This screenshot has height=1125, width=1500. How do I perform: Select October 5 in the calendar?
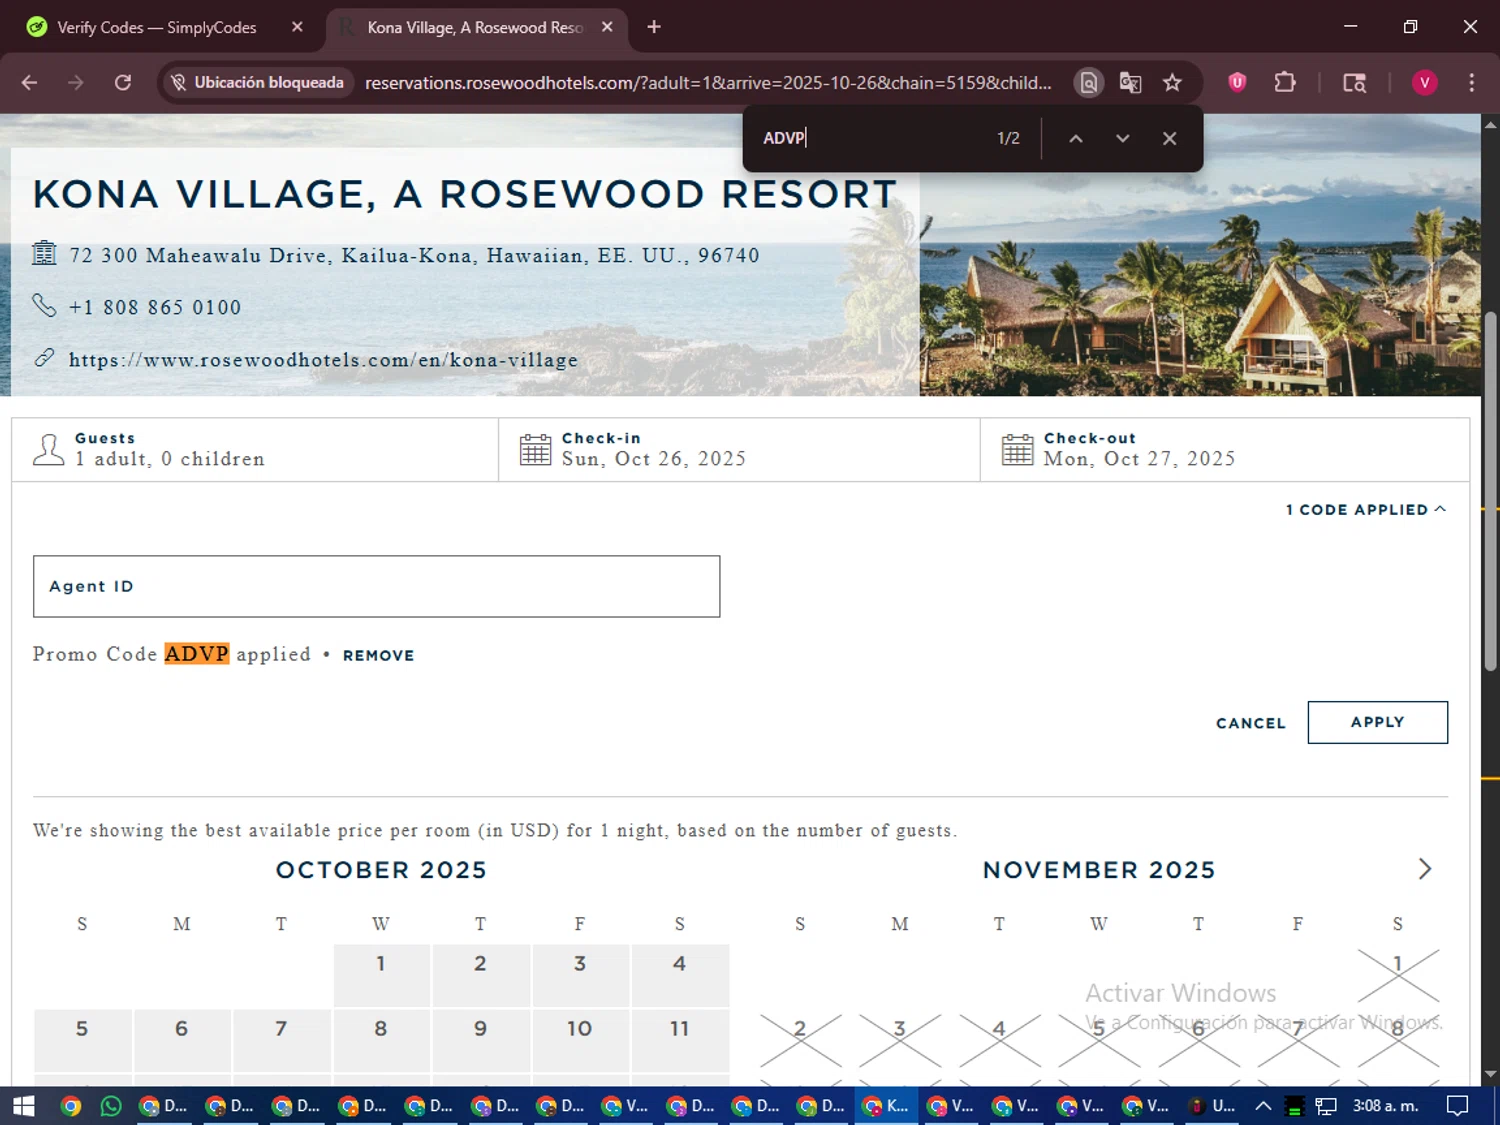(x=82, y=1040)
